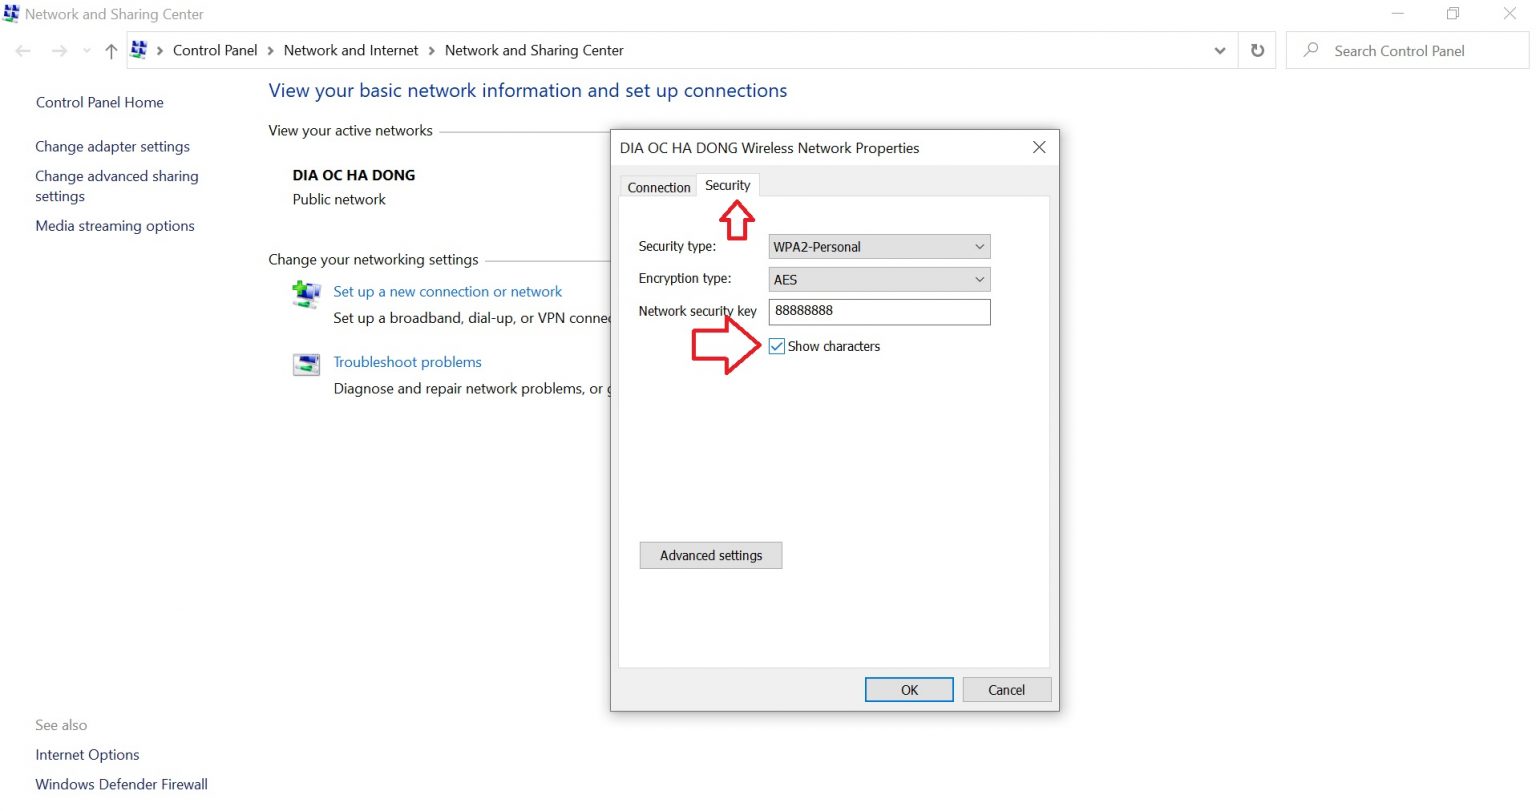Image resolution: width=1536 pixels, height=811 pixels.
Task: Open the Encryption type dropdown
Action: tap(879, 280)
